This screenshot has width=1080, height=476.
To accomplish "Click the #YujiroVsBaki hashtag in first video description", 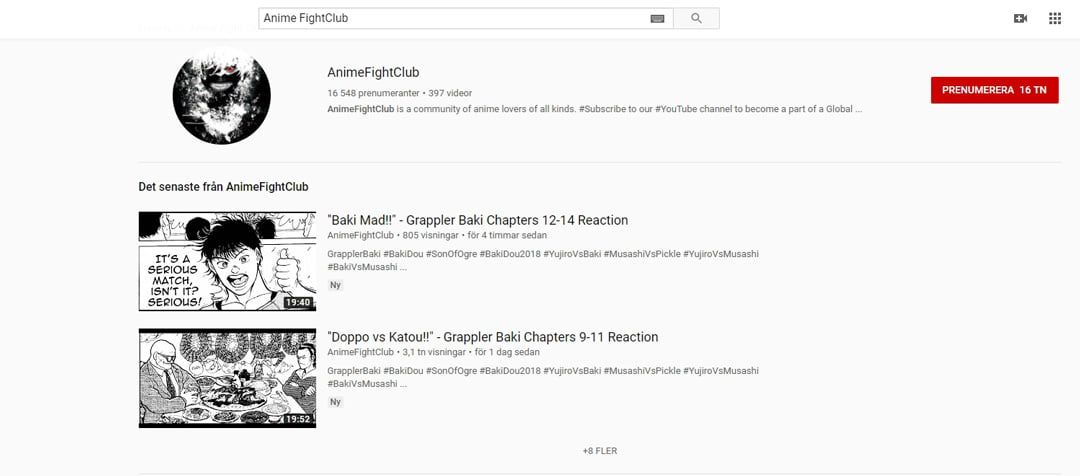I will (572, 254).
